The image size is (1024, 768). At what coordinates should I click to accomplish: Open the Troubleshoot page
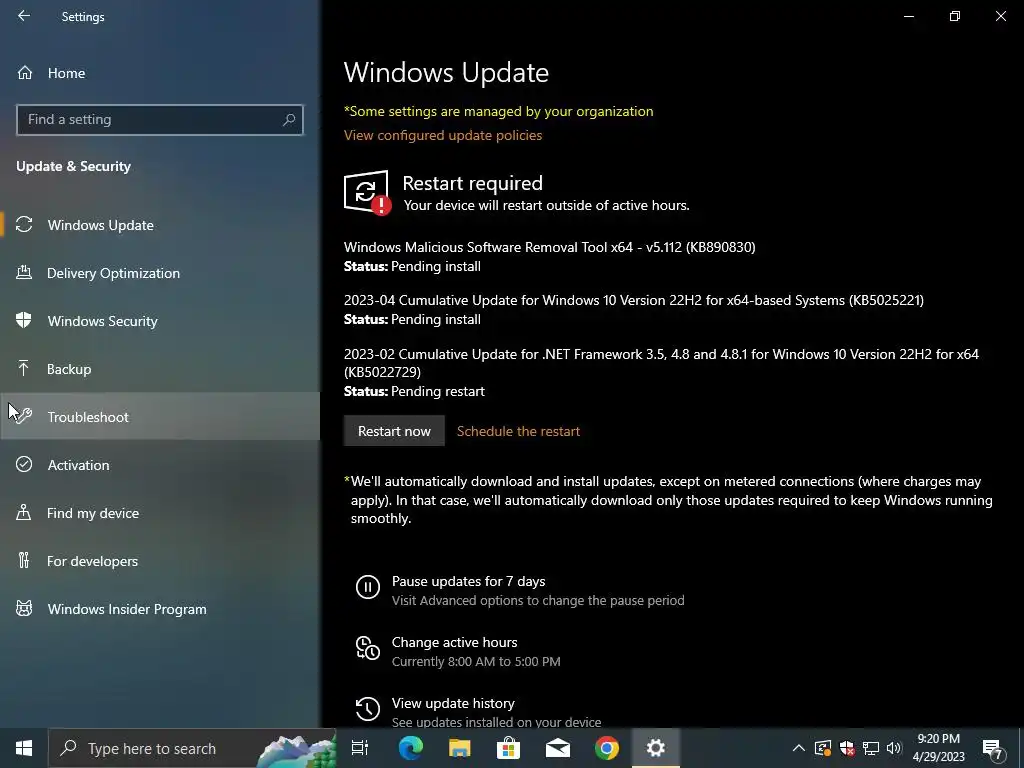pos(160,417)
